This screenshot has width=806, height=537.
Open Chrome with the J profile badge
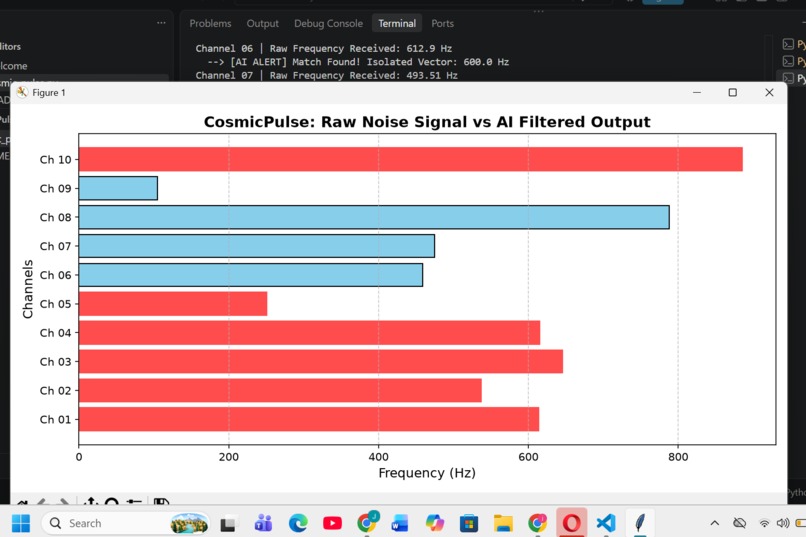367,523
